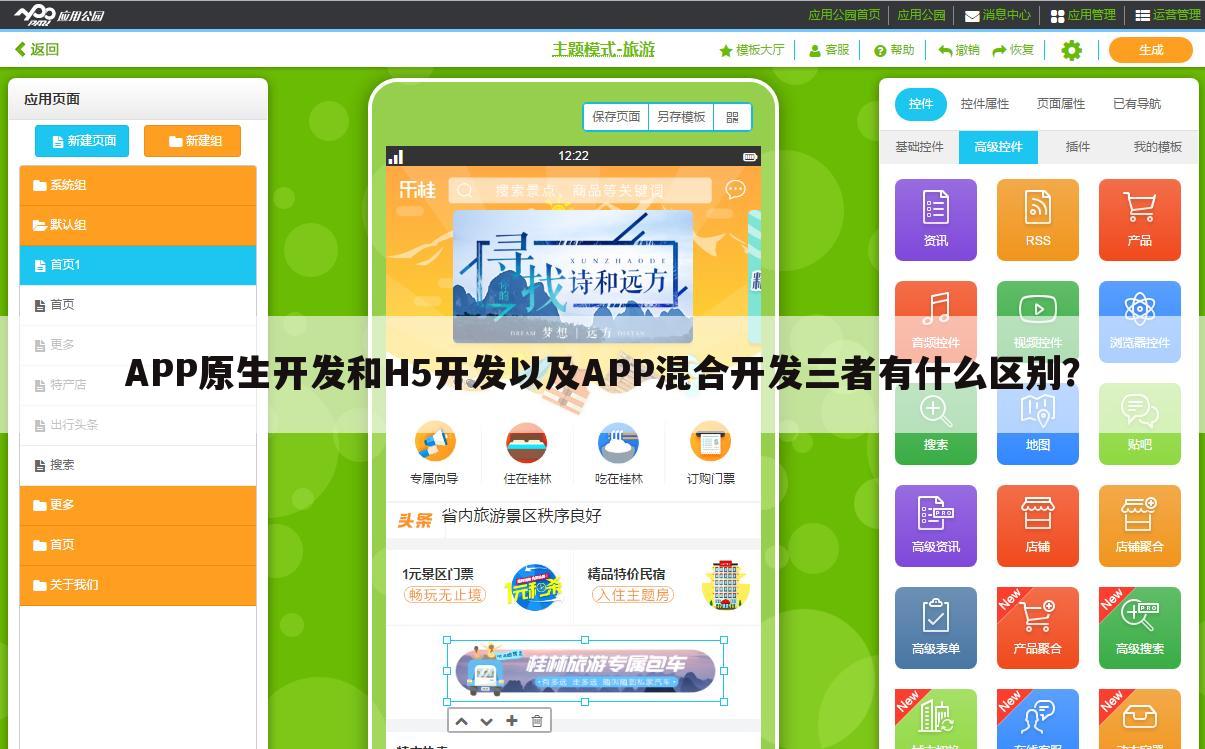This screenshot has width=1205, height=749.
Task: Open 应用管理 in top bar
Action: pyautogui.click(x=1083, y=15)
